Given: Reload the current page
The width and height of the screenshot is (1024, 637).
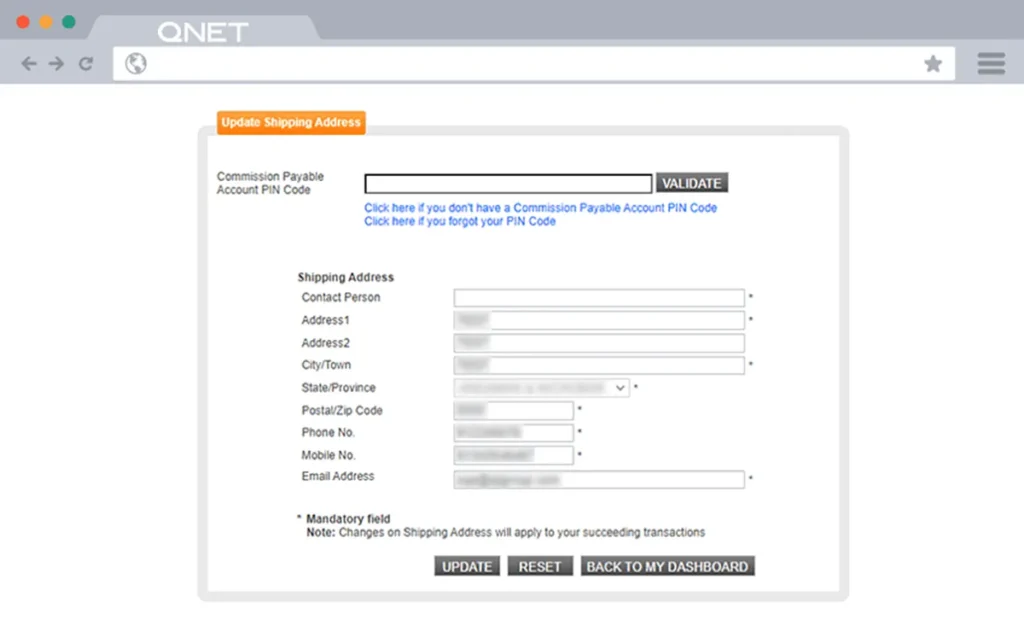Looking at the screenshot, I should [x=86, y=63].
